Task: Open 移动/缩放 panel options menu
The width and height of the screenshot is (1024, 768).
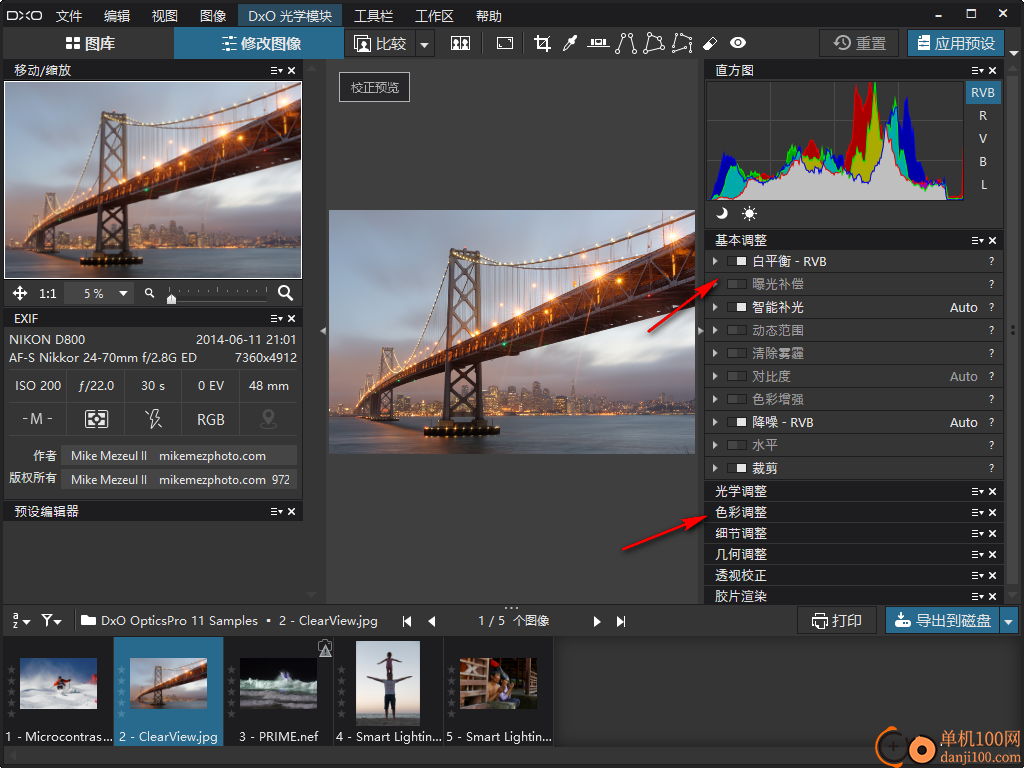Action: (x=276, y=71)
